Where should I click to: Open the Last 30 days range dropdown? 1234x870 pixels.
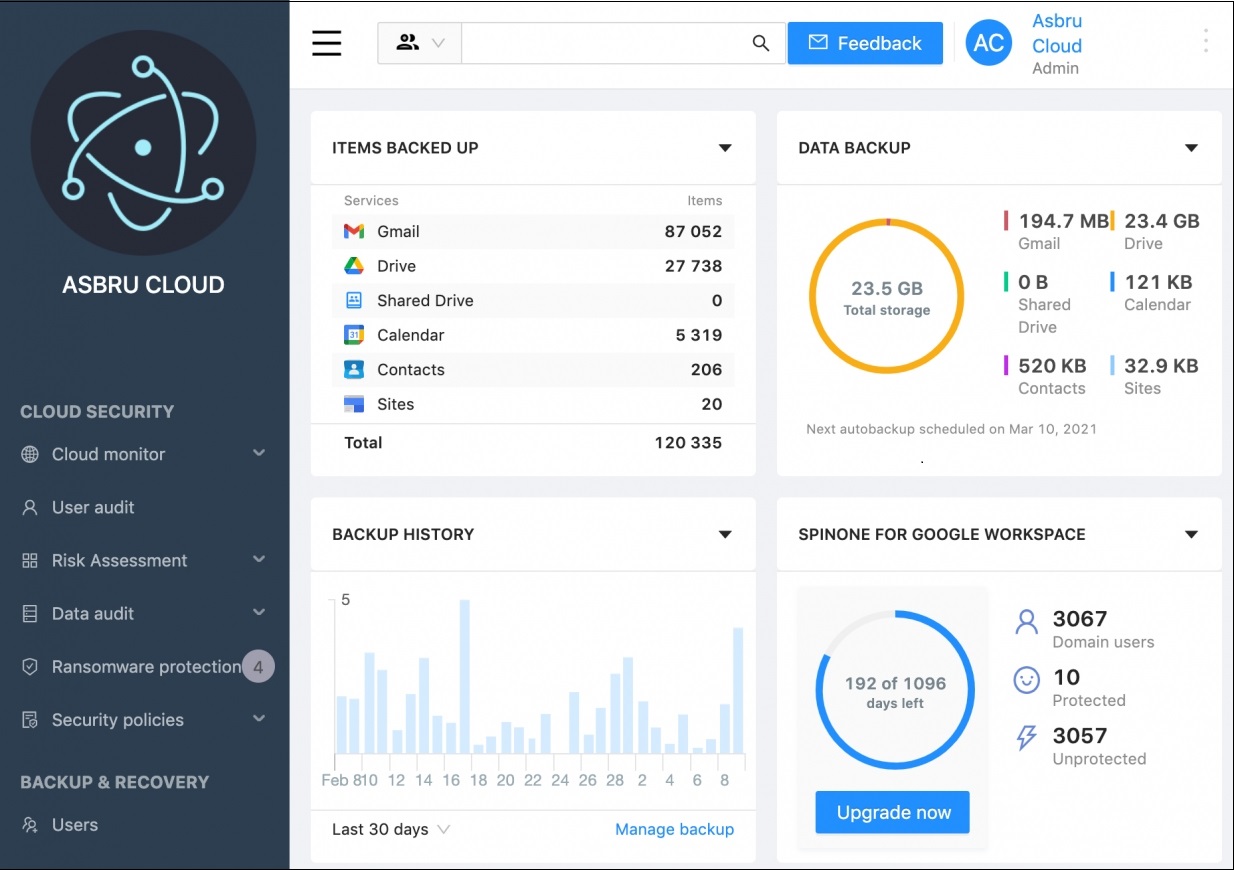[391, 829]
